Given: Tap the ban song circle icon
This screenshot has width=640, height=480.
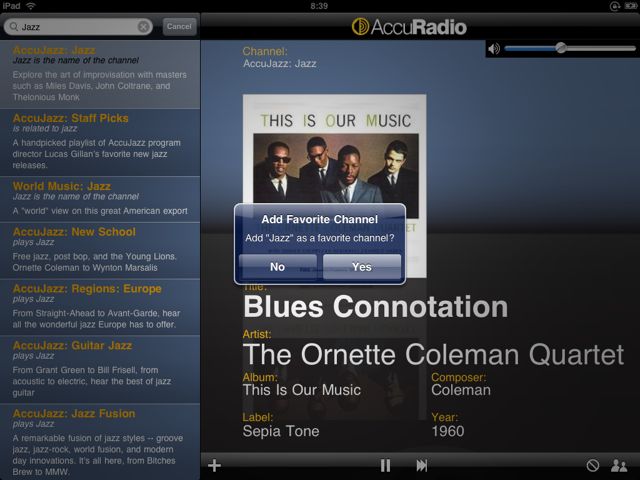Looking at the screenshot, I should 593,465.
